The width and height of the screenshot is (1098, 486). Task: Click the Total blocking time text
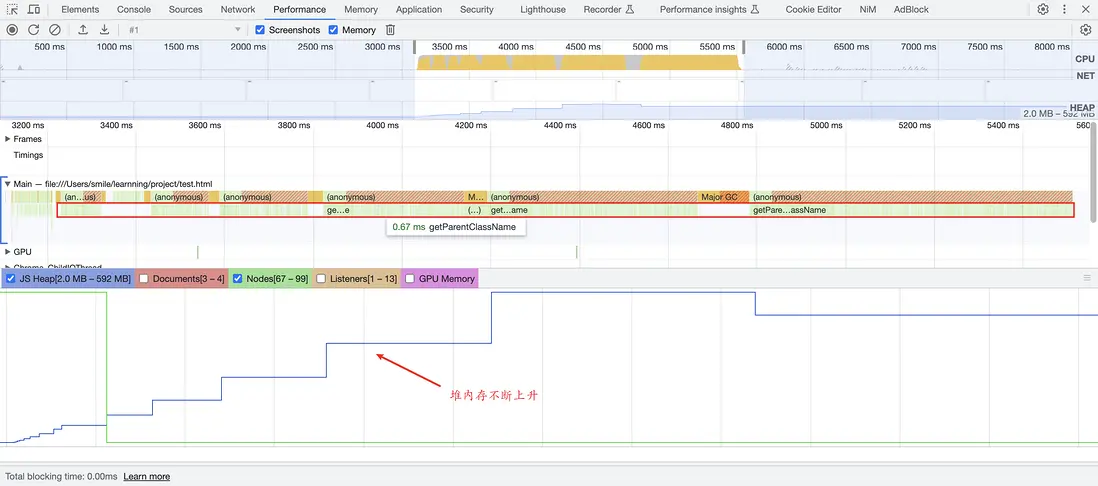61,476
